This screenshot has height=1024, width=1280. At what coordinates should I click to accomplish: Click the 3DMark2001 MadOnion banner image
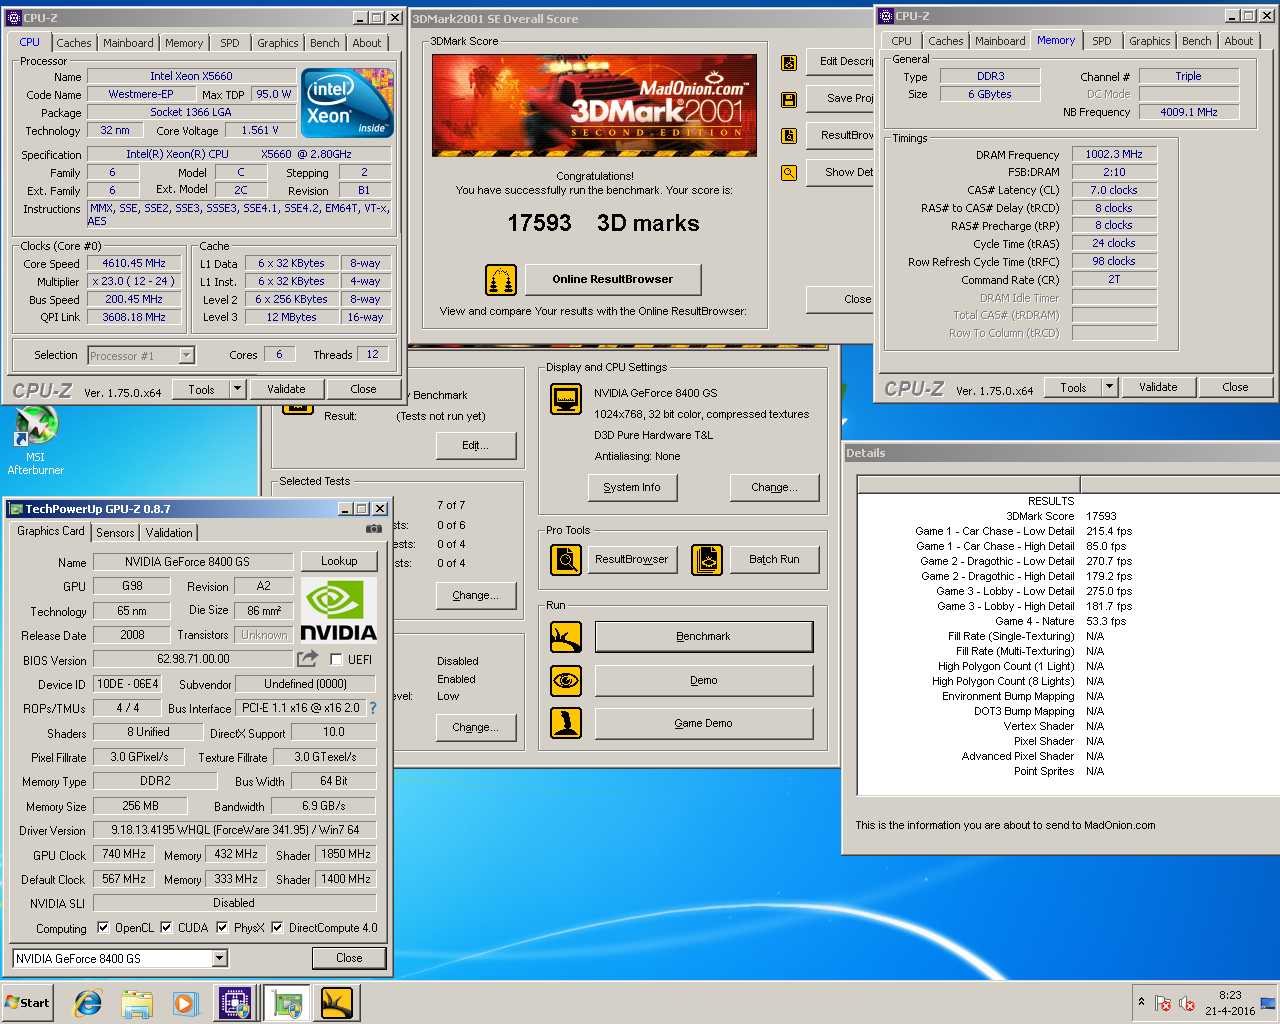coord(594,105)
